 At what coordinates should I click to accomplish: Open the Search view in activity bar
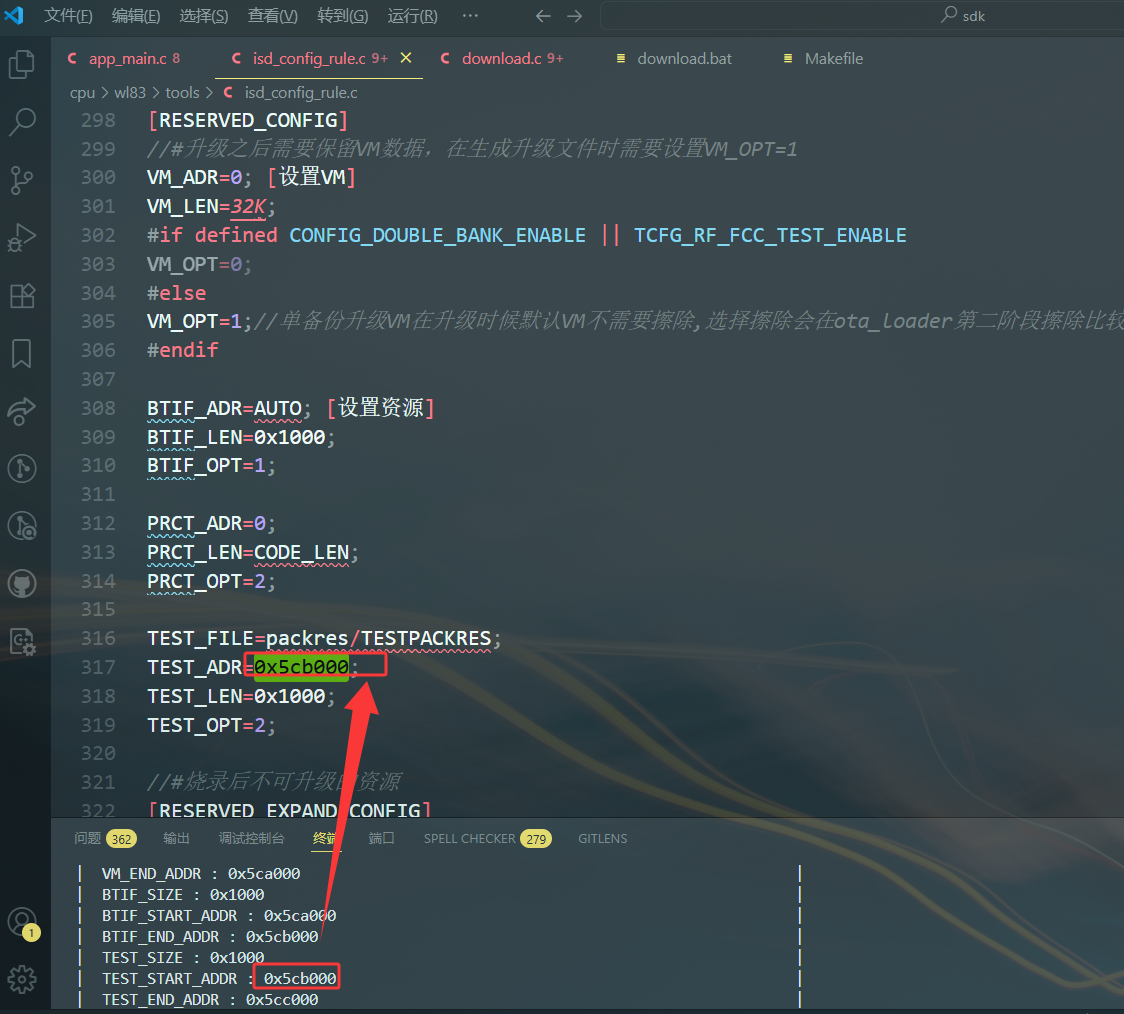tap(22, 122)
